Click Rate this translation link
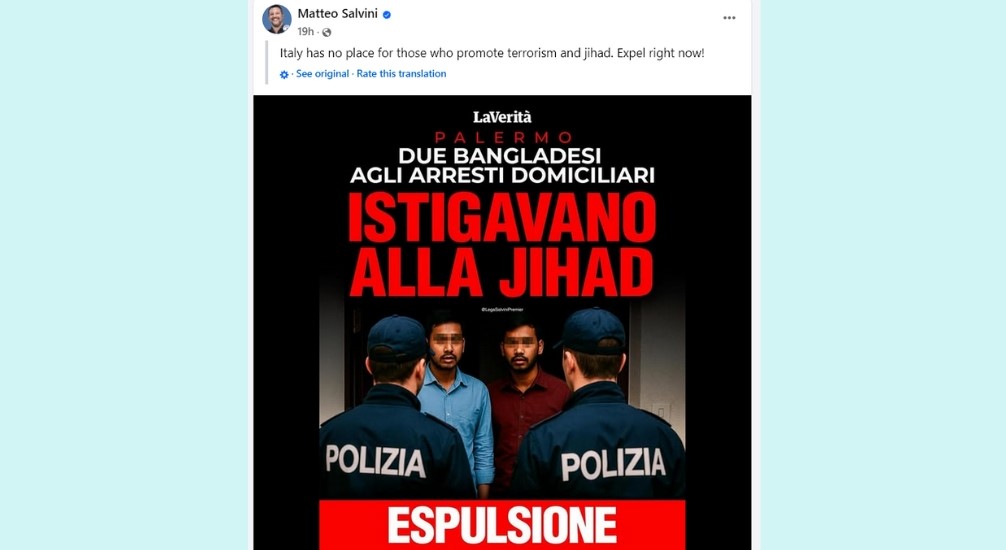 [402, 74]
